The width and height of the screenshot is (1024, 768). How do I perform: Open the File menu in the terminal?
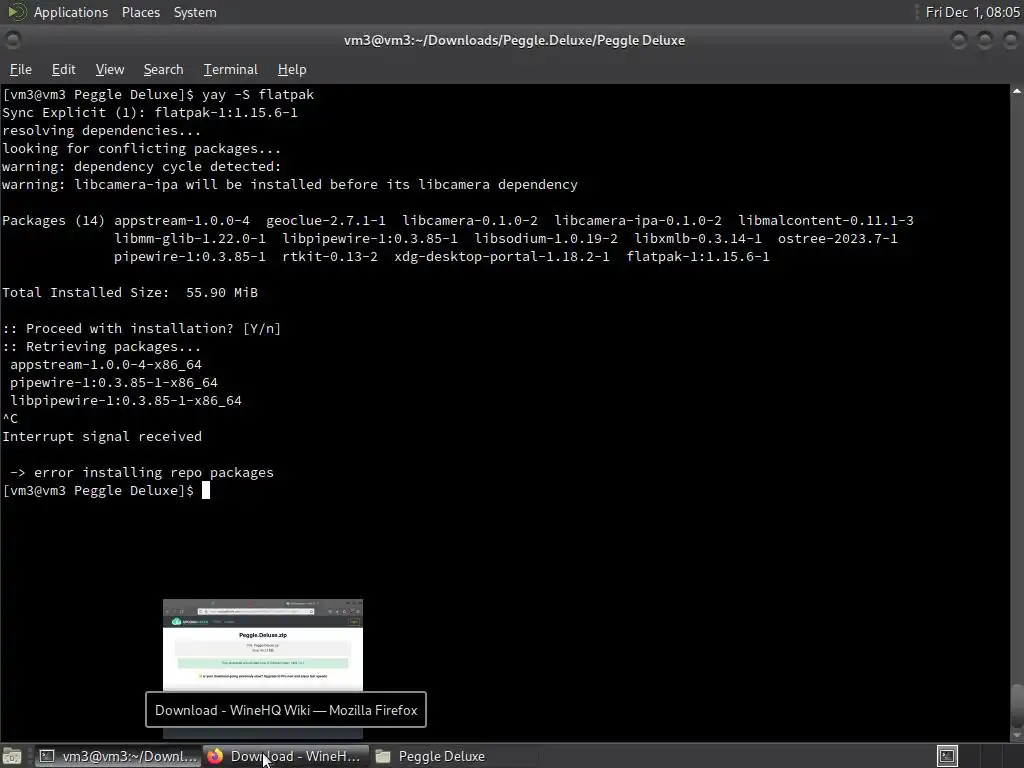tap(20, 69)
